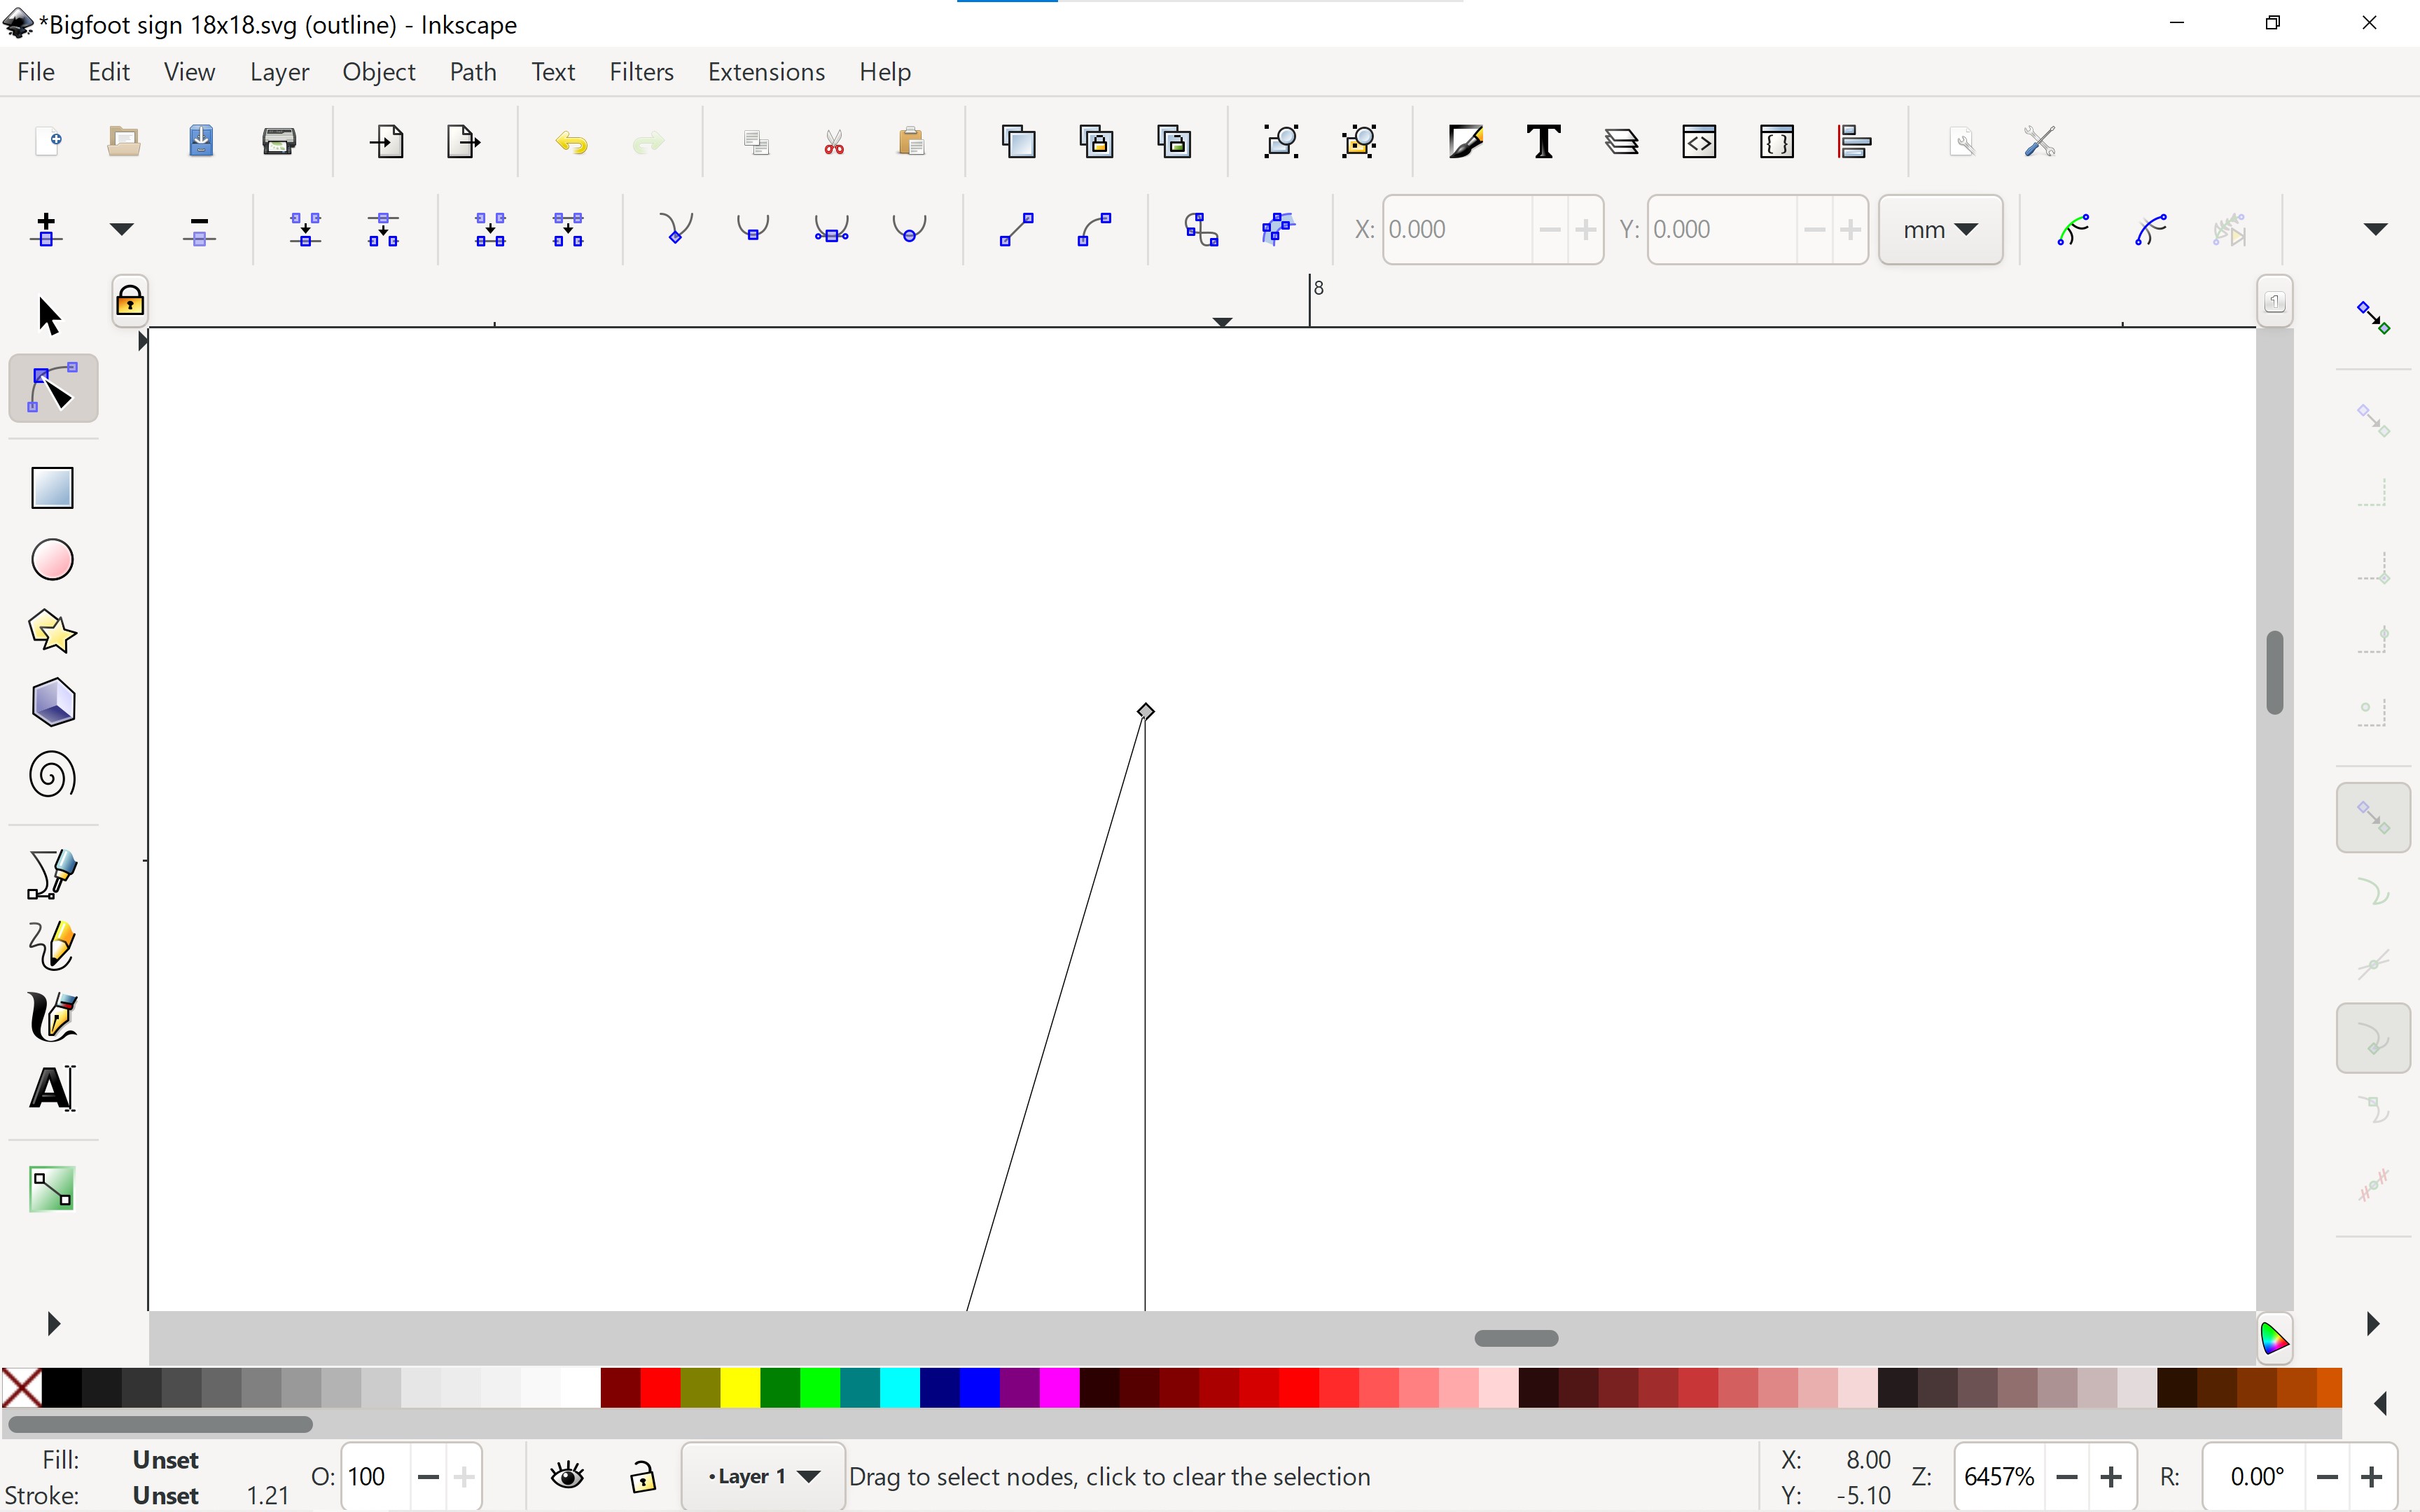2420x1512 pixels.
Task: Insert new nodes into selected segments
Action: (x=46, y=229)
